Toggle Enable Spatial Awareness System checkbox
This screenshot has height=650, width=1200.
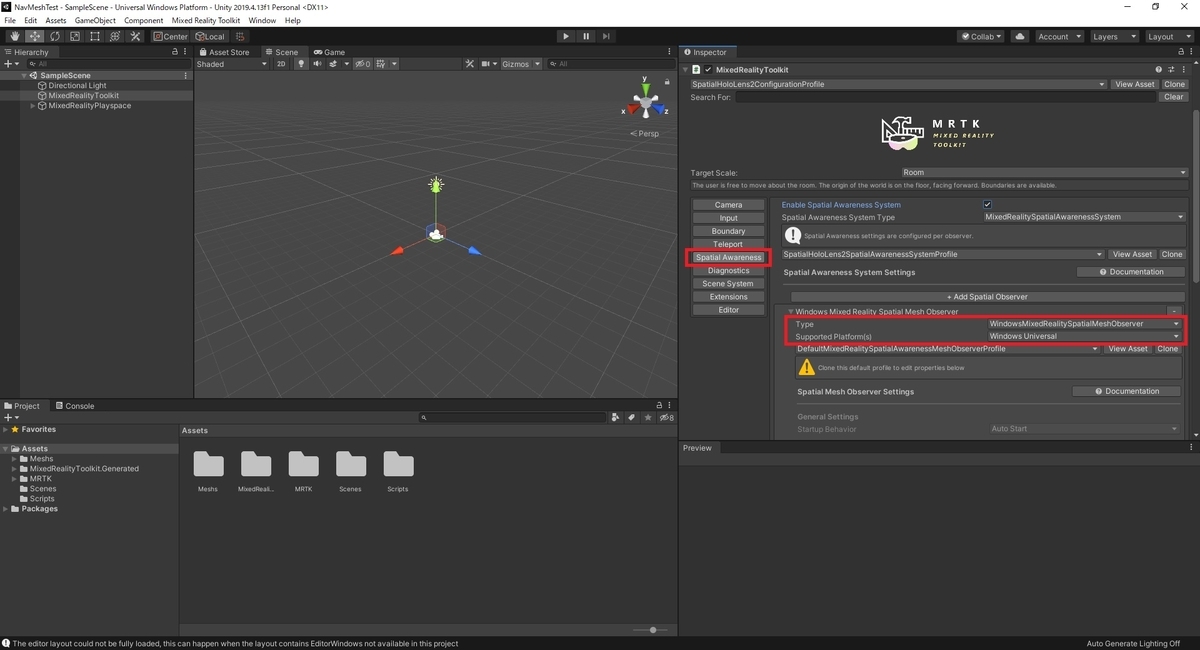click(x=988, y=204)
